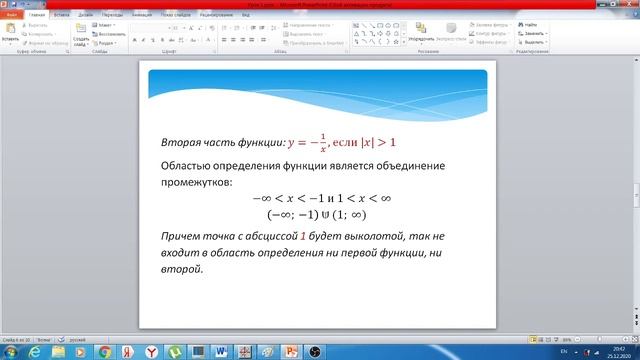Click the clear formatting icon
640x360 pixels.
(x=212, y=28)
